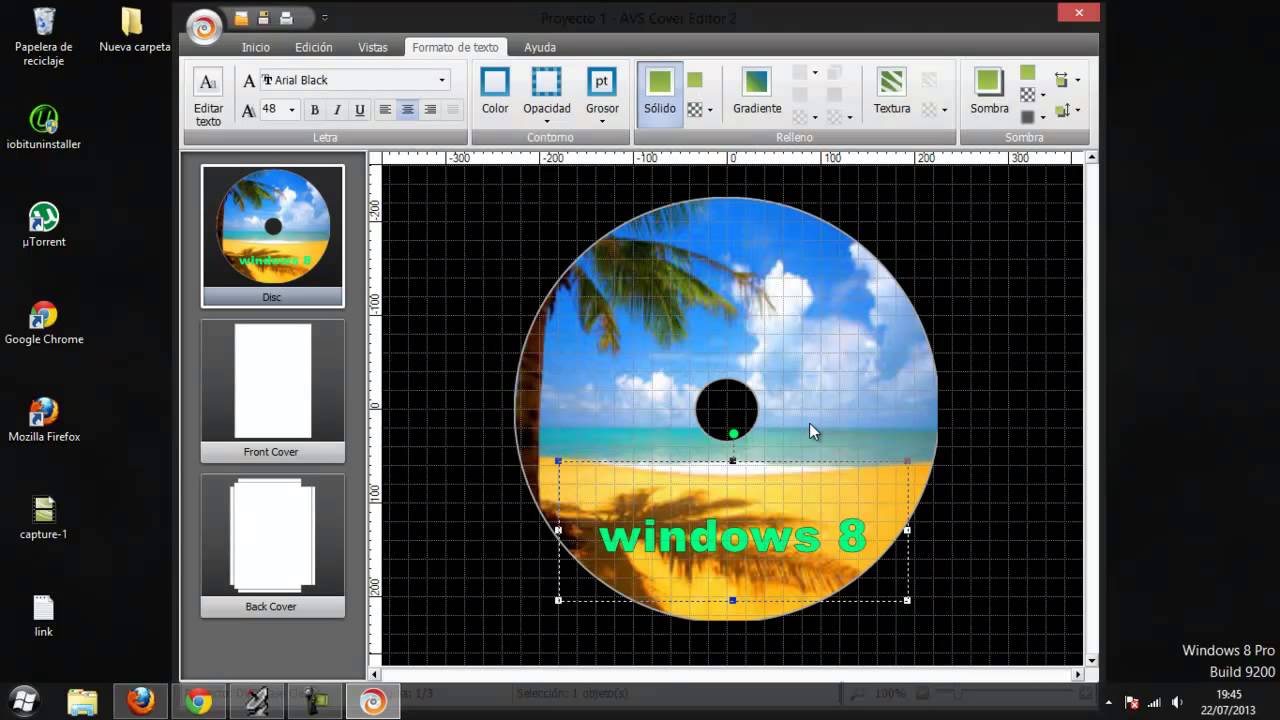The image size is (1280, 720).
Task: Open Firefox from the taskbar
Action: [x=140, y=702]
